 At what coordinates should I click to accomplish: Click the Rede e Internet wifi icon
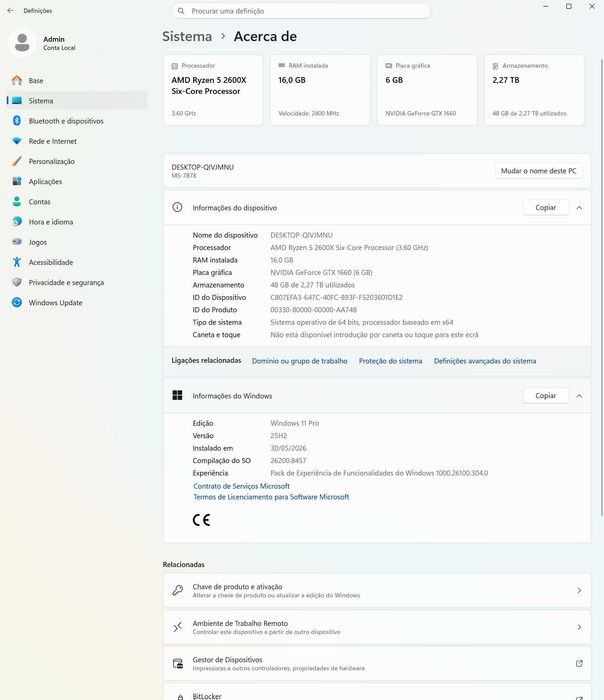(x=17, y=141)
